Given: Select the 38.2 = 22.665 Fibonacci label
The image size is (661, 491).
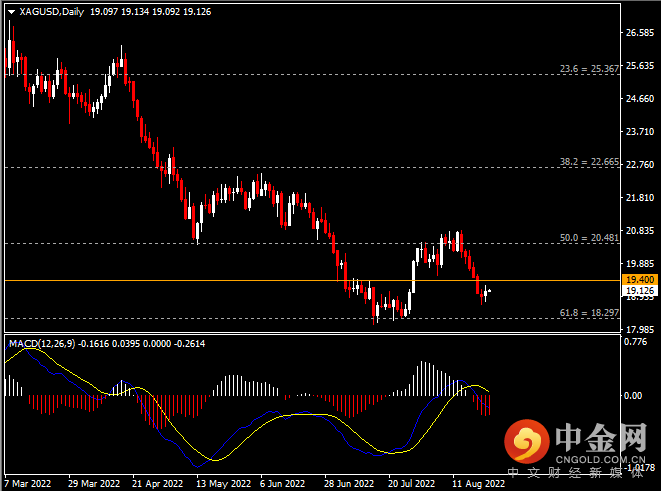Looking at the screenshot, I should point(589,162).
